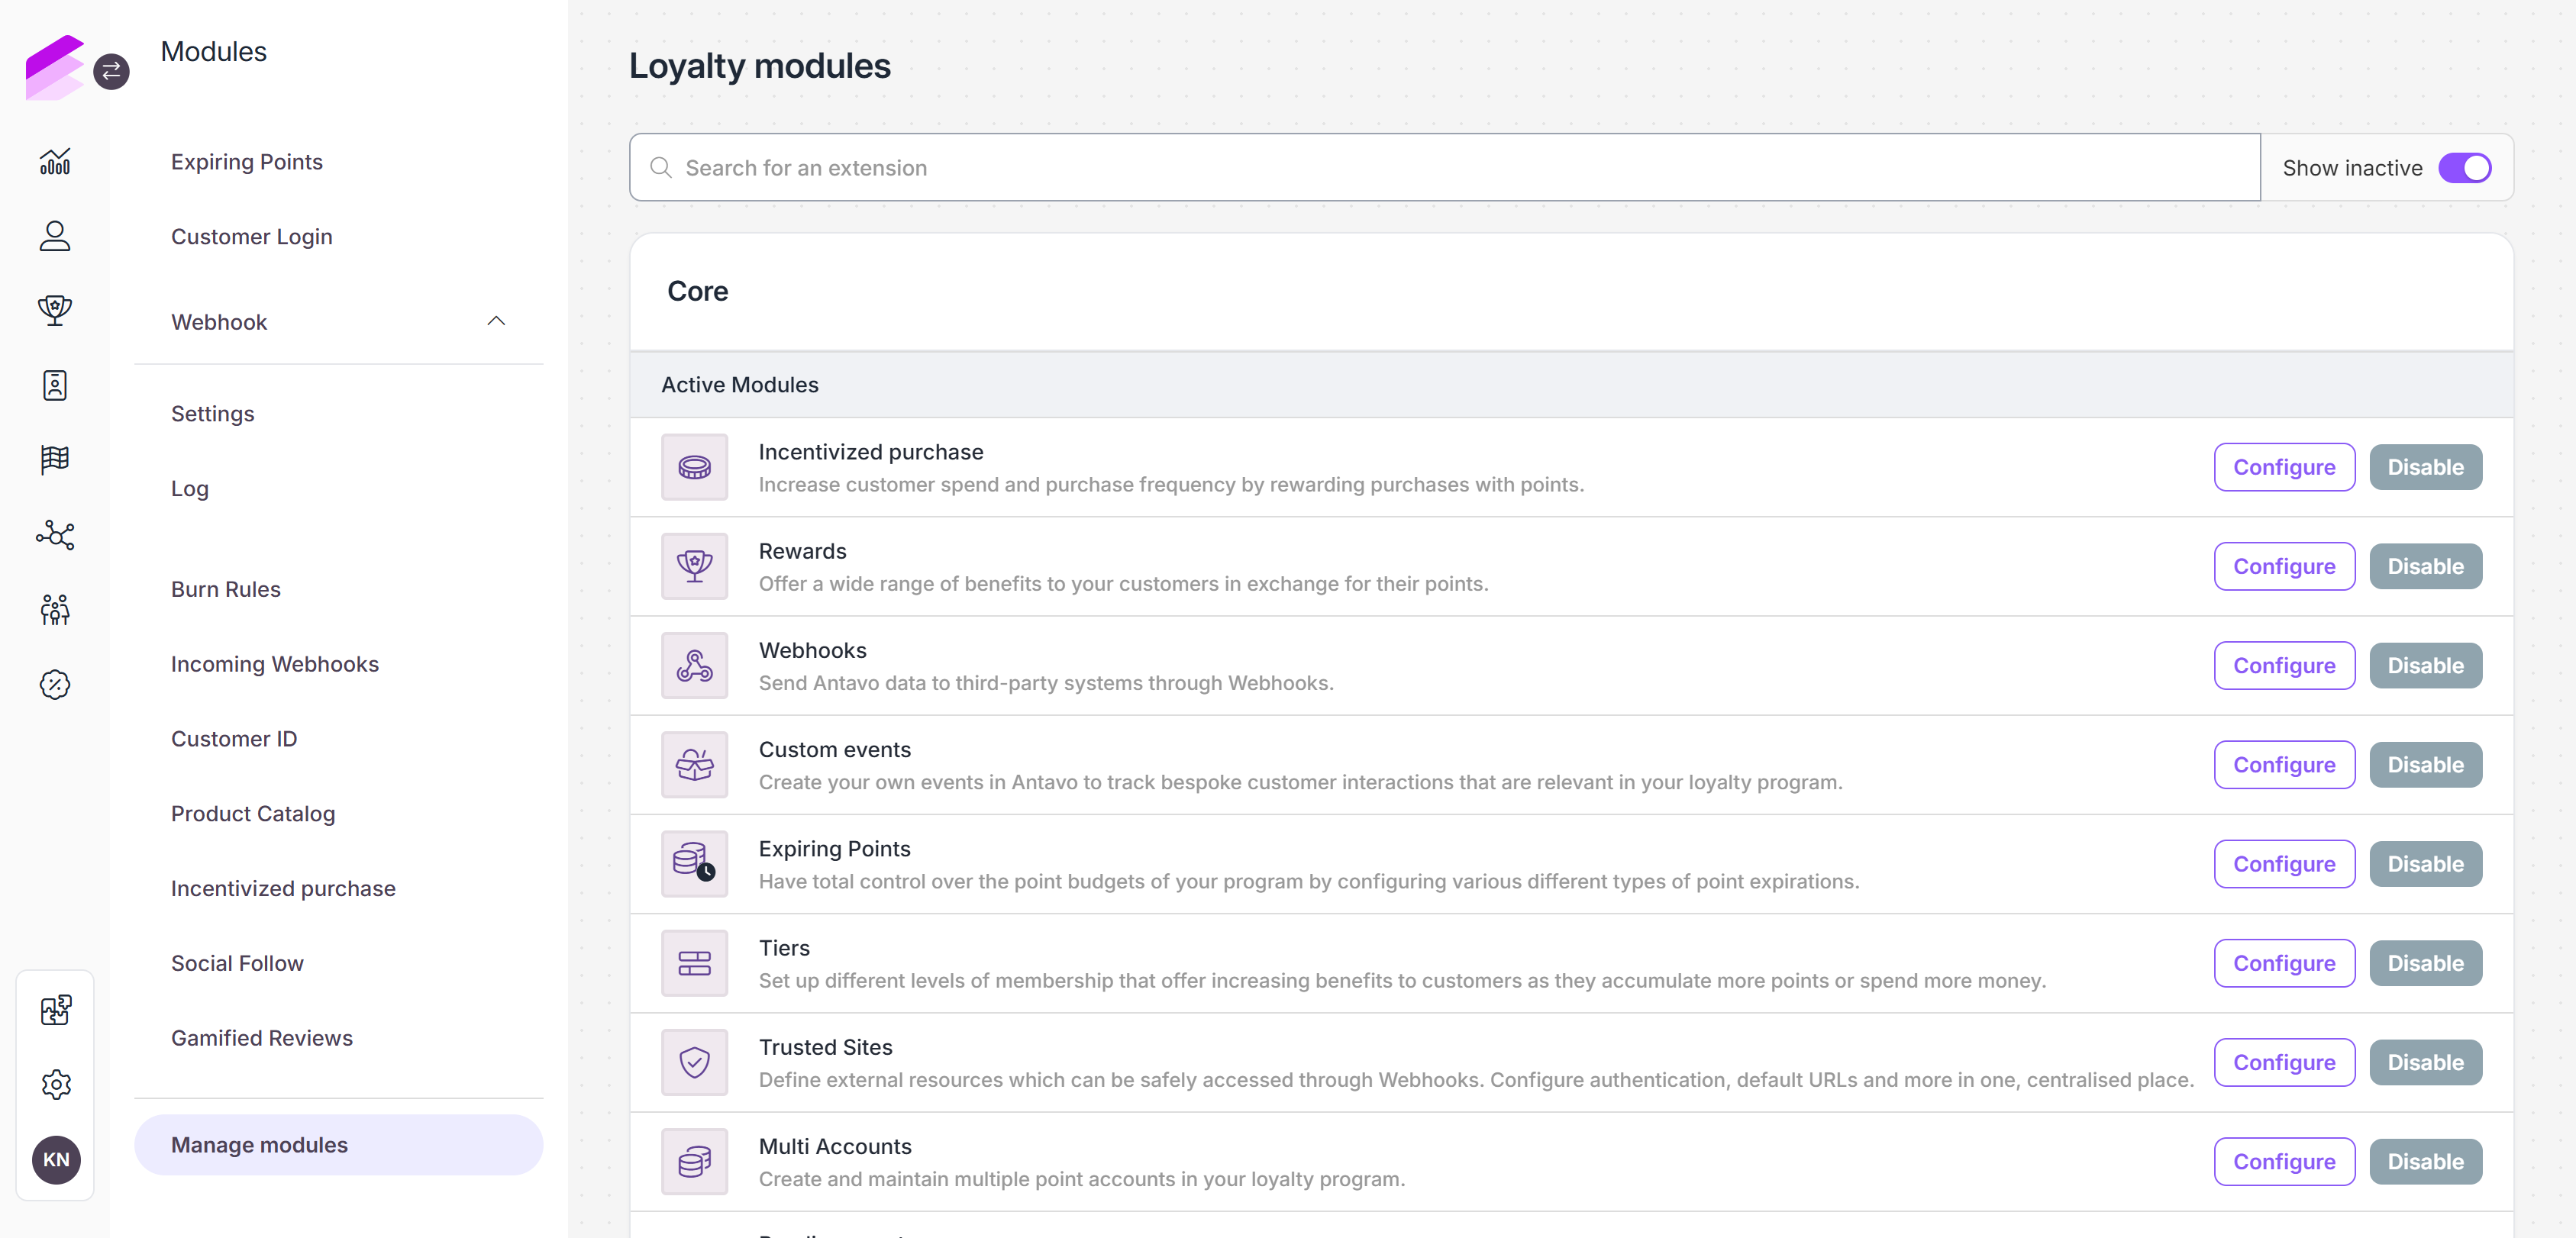The height and width of the screenshot is (1238, 2576).
Task: Toggle the Show inactive switch
Action: (x=2464, y=168)
